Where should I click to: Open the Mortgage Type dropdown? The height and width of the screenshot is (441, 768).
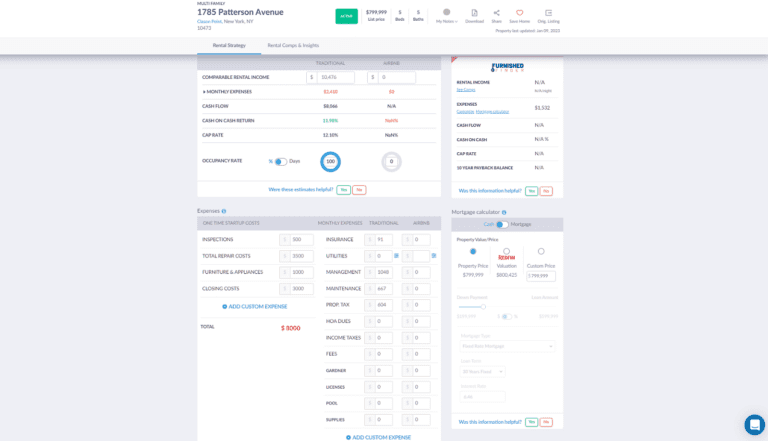point(507,346)
